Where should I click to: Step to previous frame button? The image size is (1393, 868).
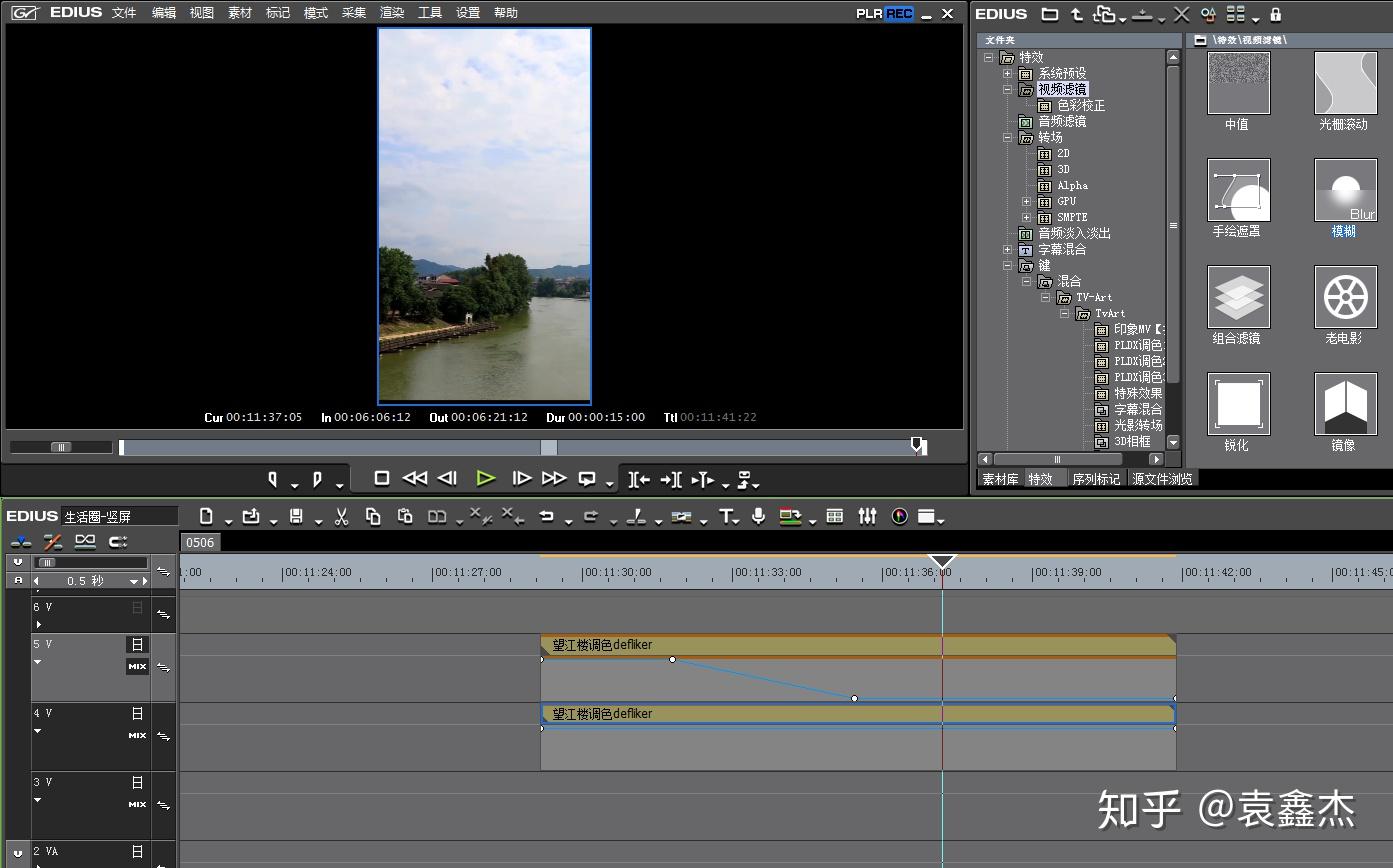[x=448, y=479]
